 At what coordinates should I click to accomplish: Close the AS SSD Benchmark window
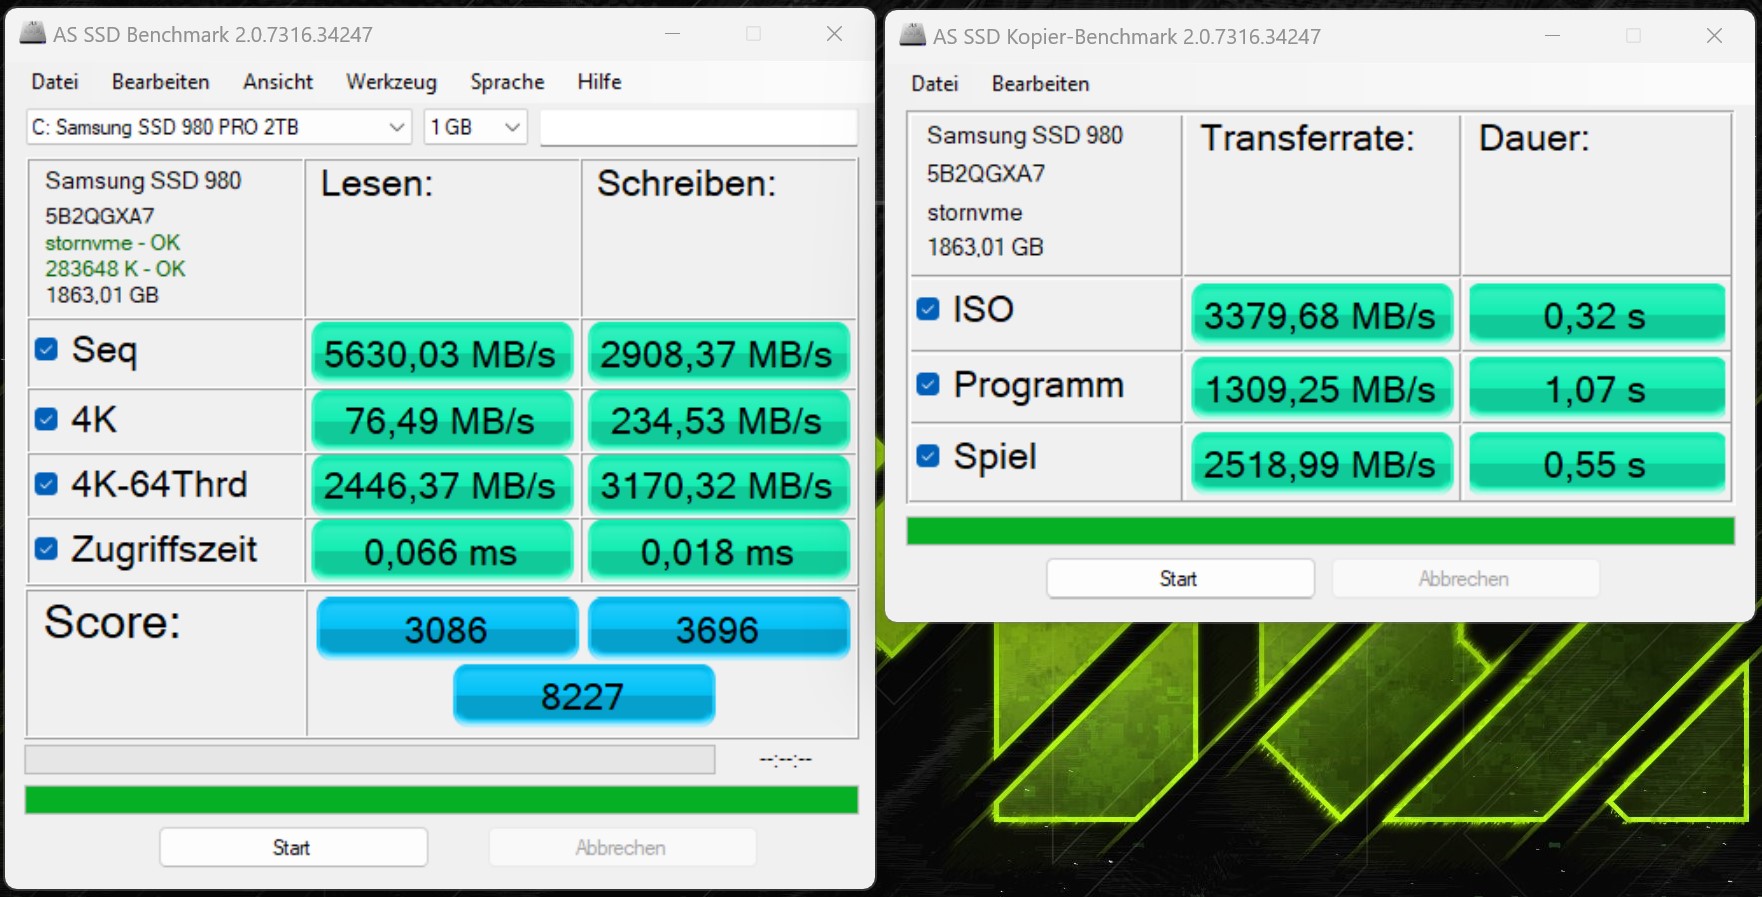(x=834, y=34)
